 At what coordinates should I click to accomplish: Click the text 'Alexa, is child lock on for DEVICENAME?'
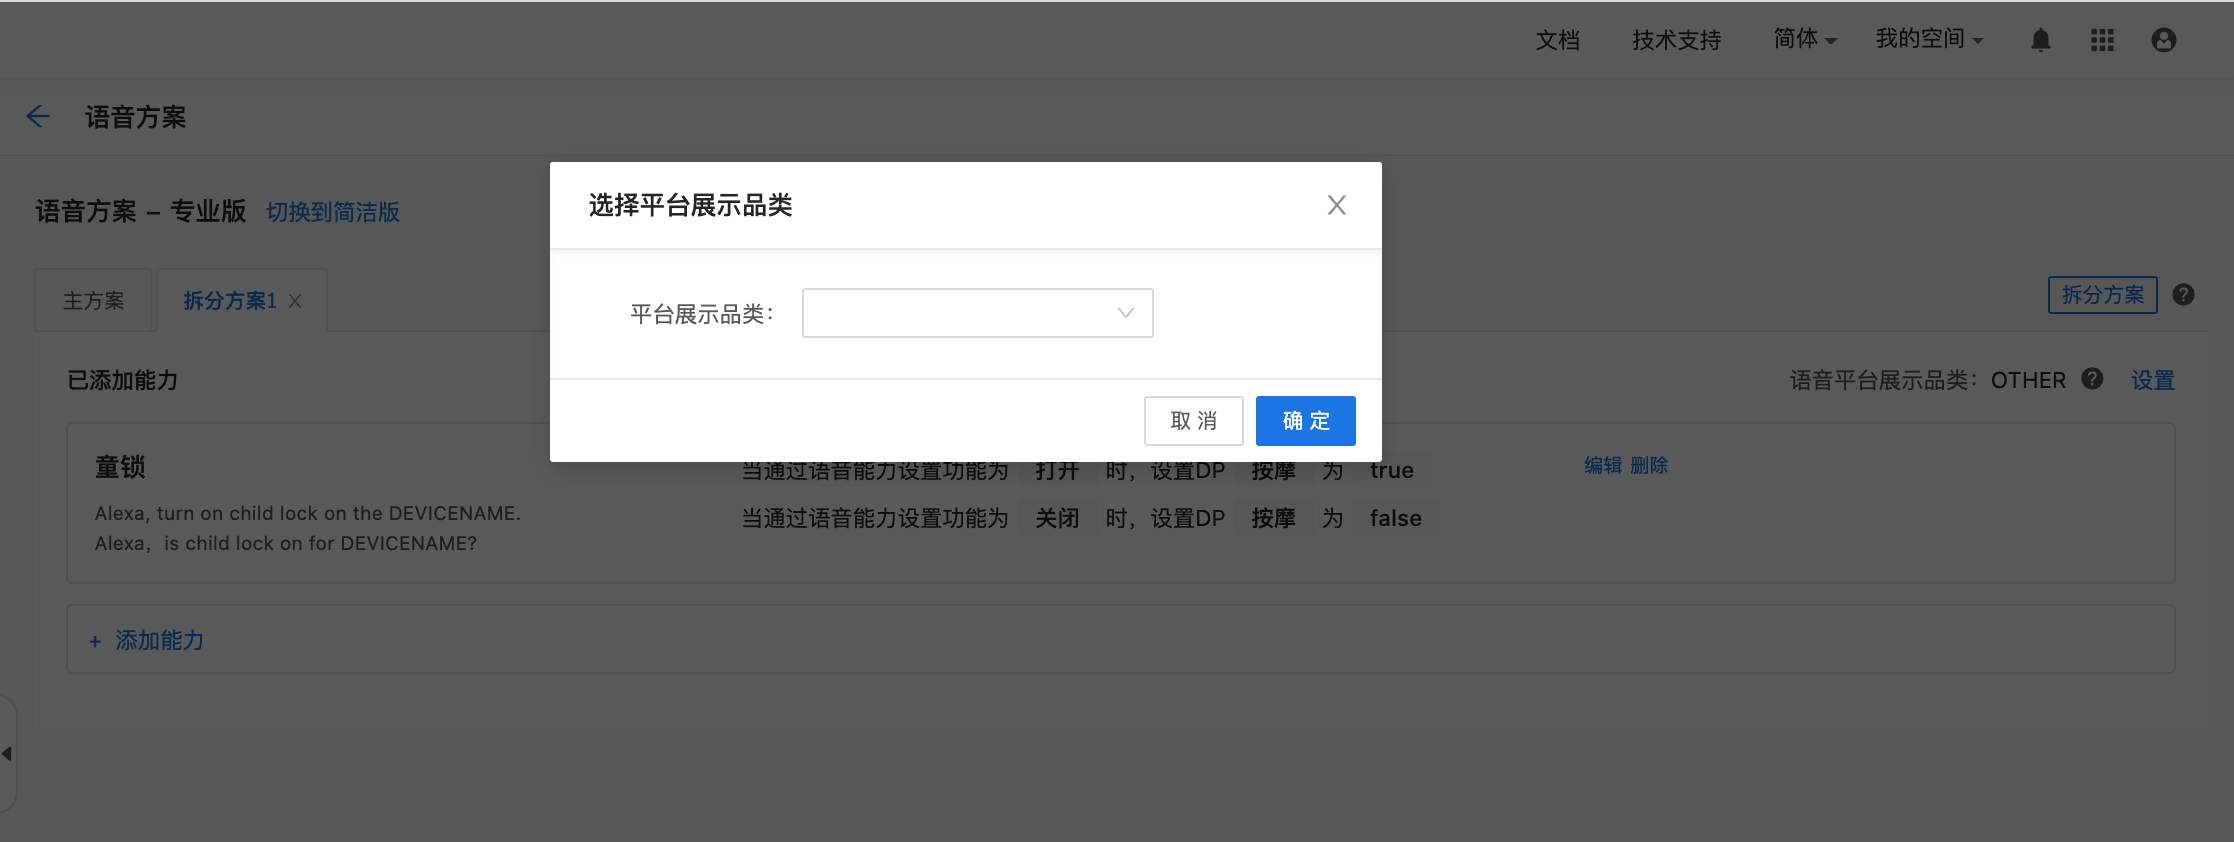pos(286,543)
